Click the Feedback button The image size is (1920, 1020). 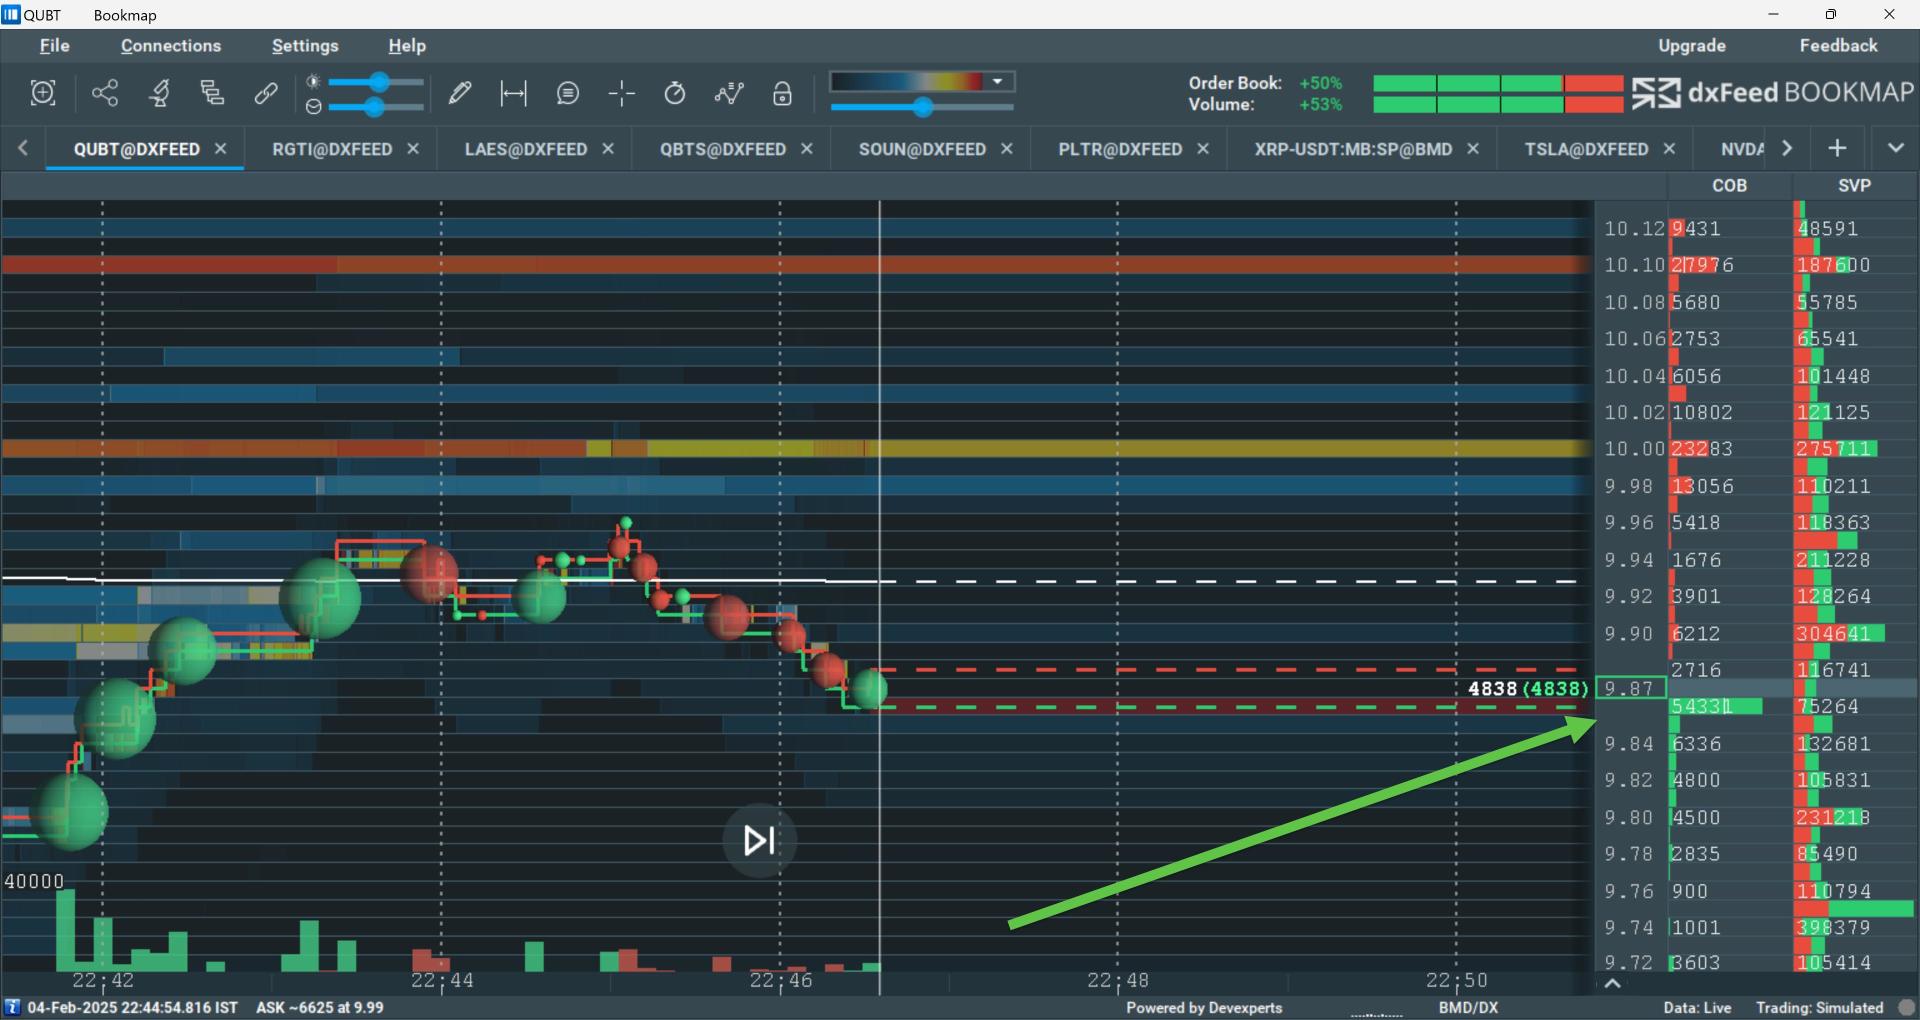[x=1838, y=46]
